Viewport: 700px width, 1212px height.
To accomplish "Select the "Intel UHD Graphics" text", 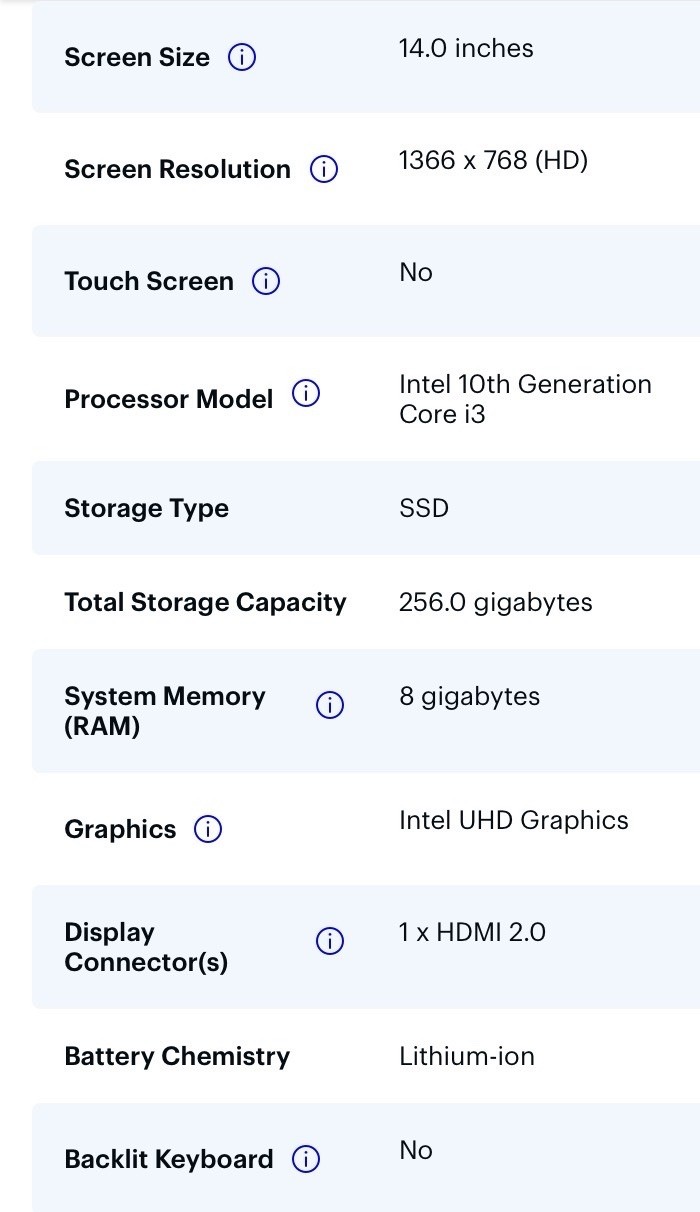I will pos(514,821).
